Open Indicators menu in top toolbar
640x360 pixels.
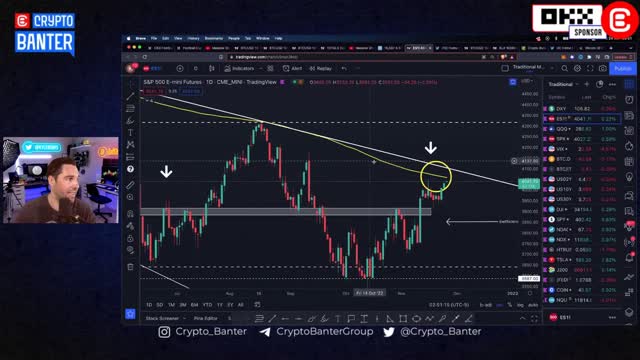(x=239, y=69)
